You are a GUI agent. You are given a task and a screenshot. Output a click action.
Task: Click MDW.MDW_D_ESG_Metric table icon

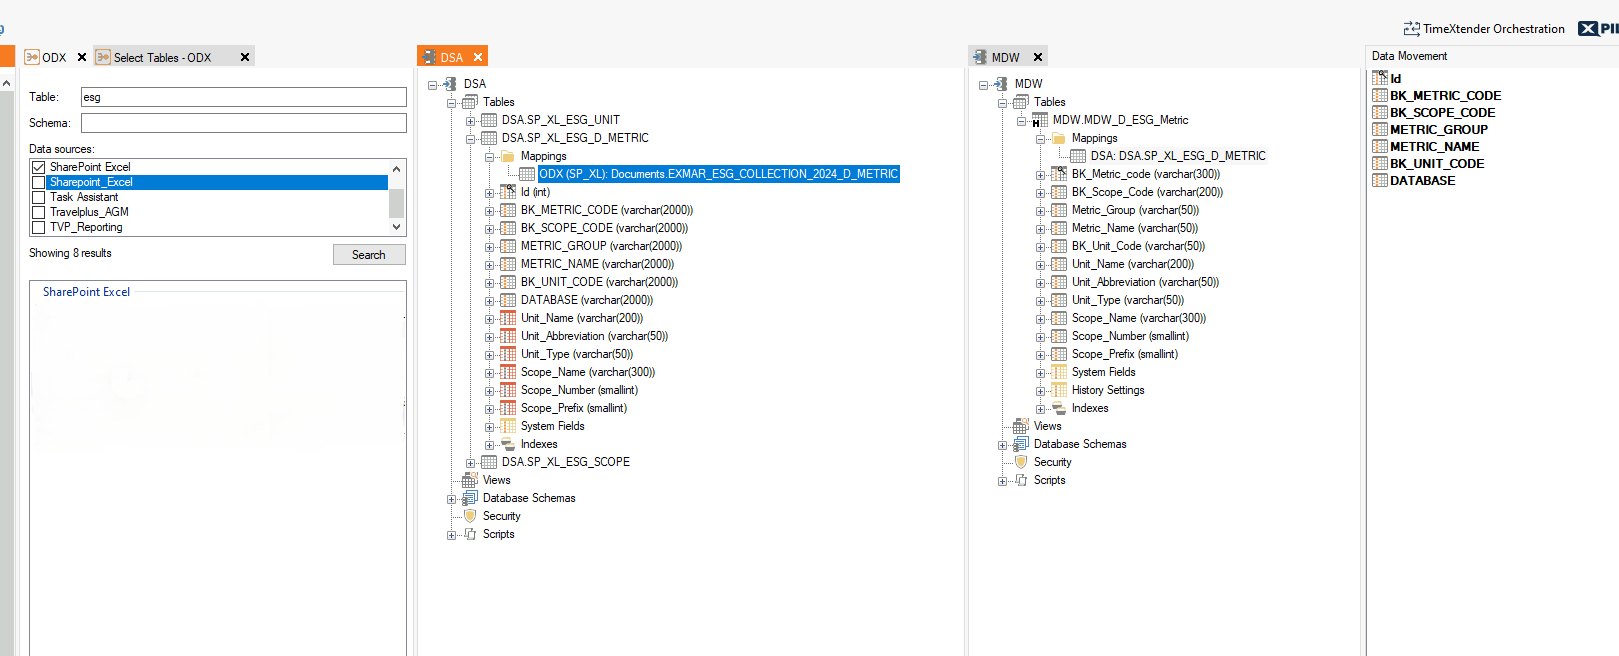coord(1040,120)
